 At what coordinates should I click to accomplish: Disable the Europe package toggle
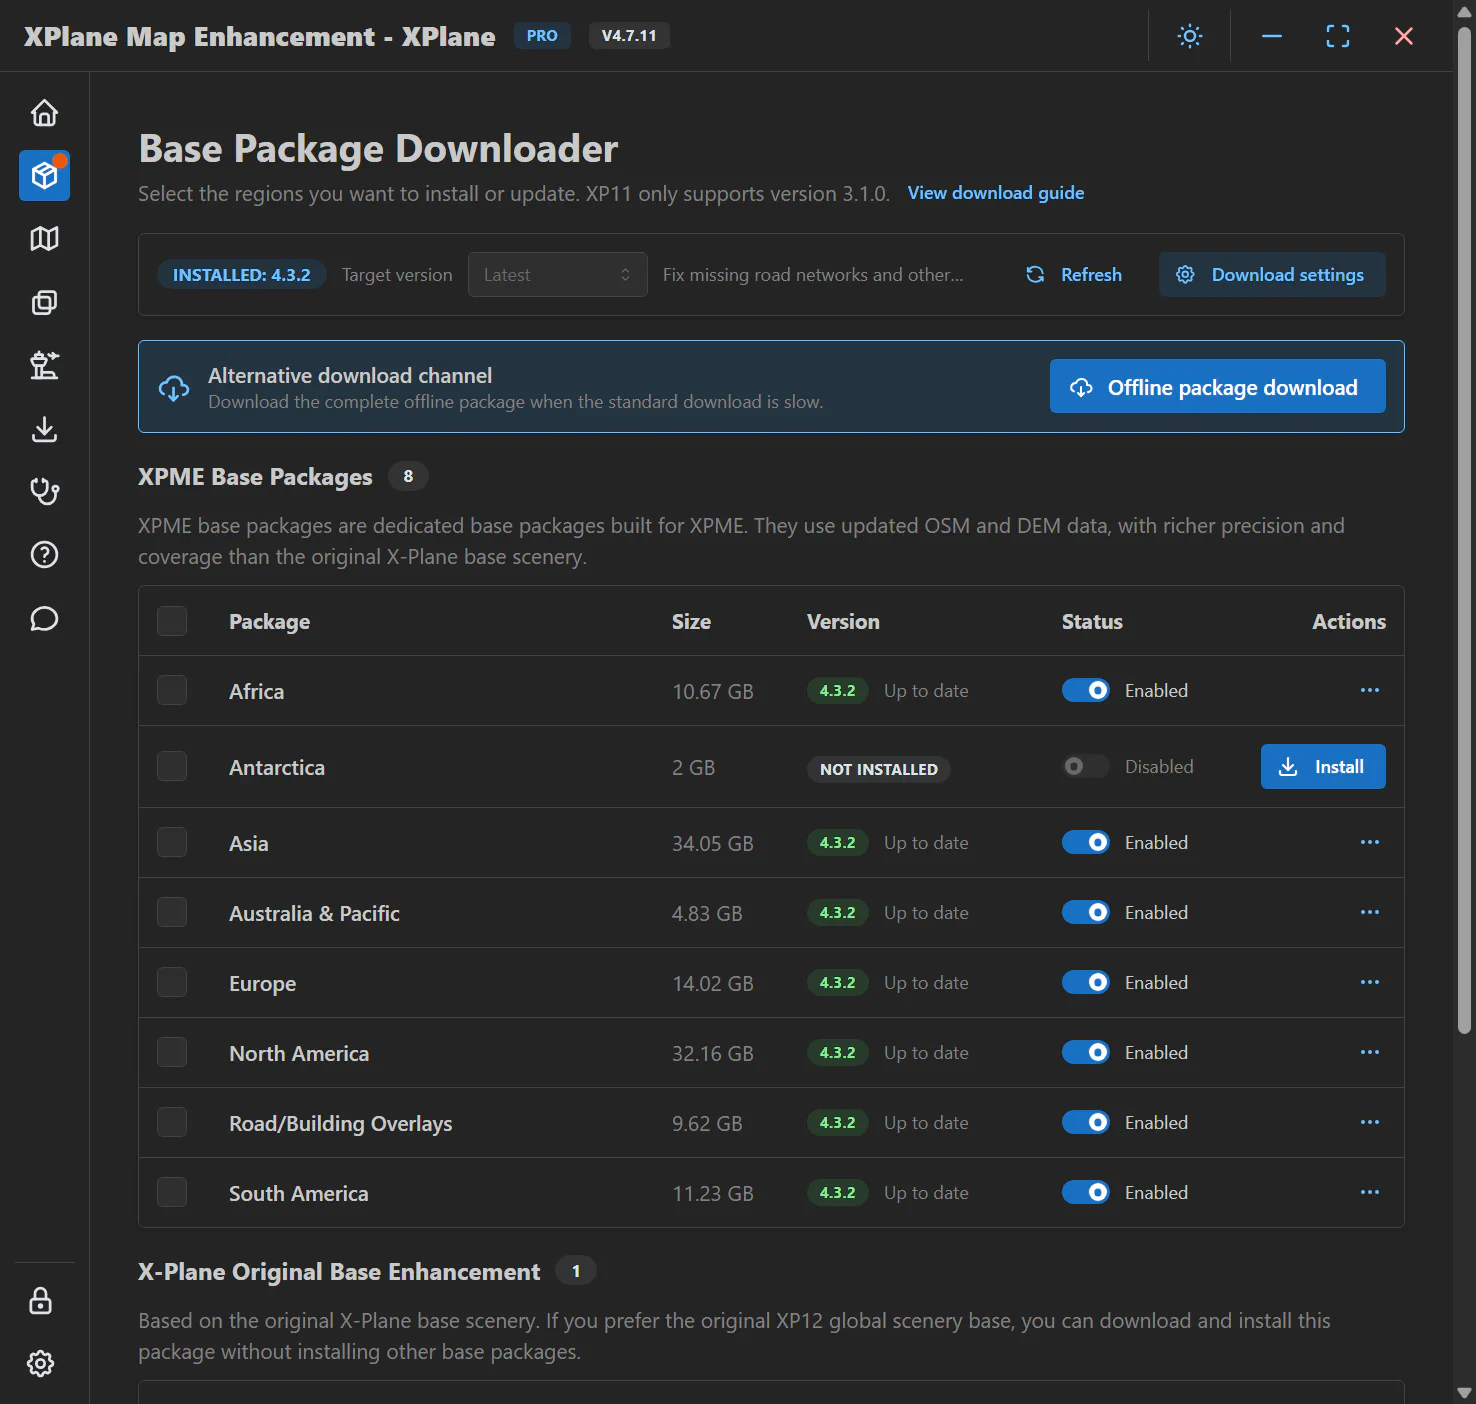point(1086,982)
